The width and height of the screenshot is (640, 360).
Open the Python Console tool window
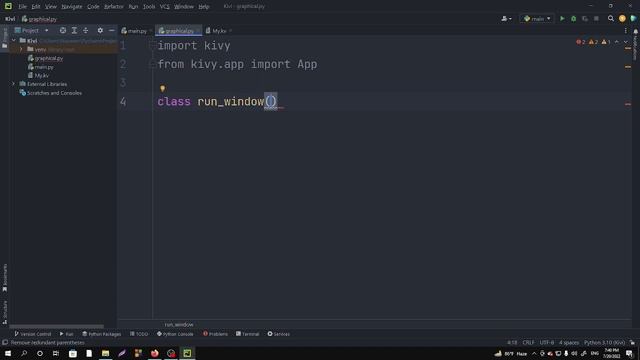pos(175,334)
